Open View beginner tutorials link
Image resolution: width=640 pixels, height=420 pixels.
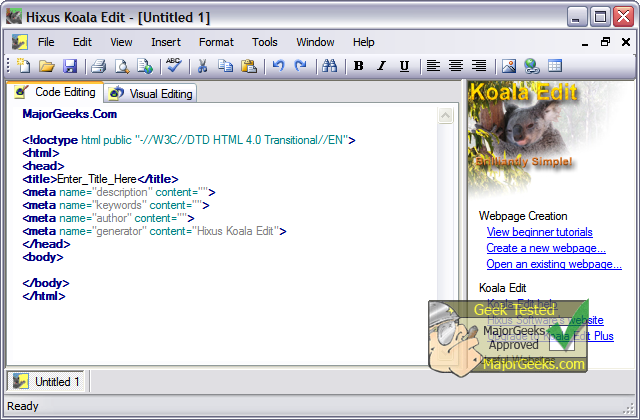click(539, 232)
